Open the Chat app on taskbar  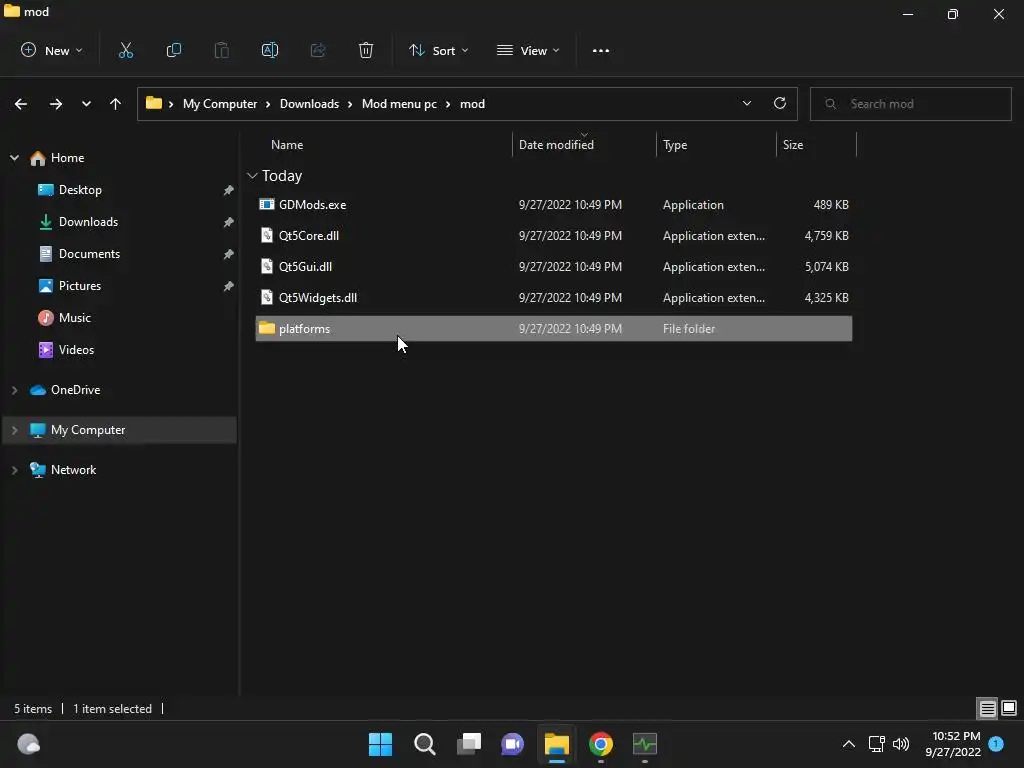click(513, 744)
